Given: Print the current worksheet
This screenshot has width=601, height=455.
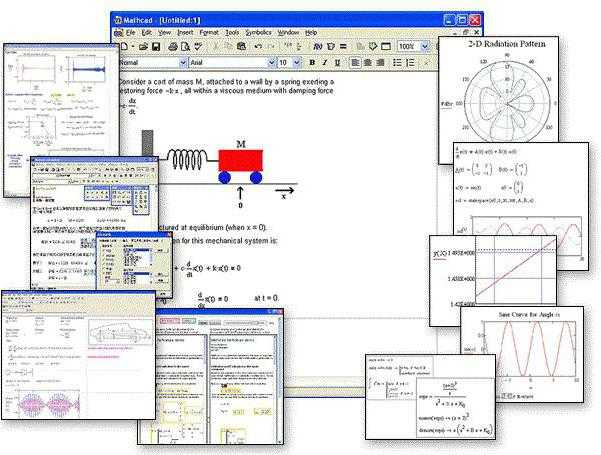Looking at the screenshot, I should 173,46.
